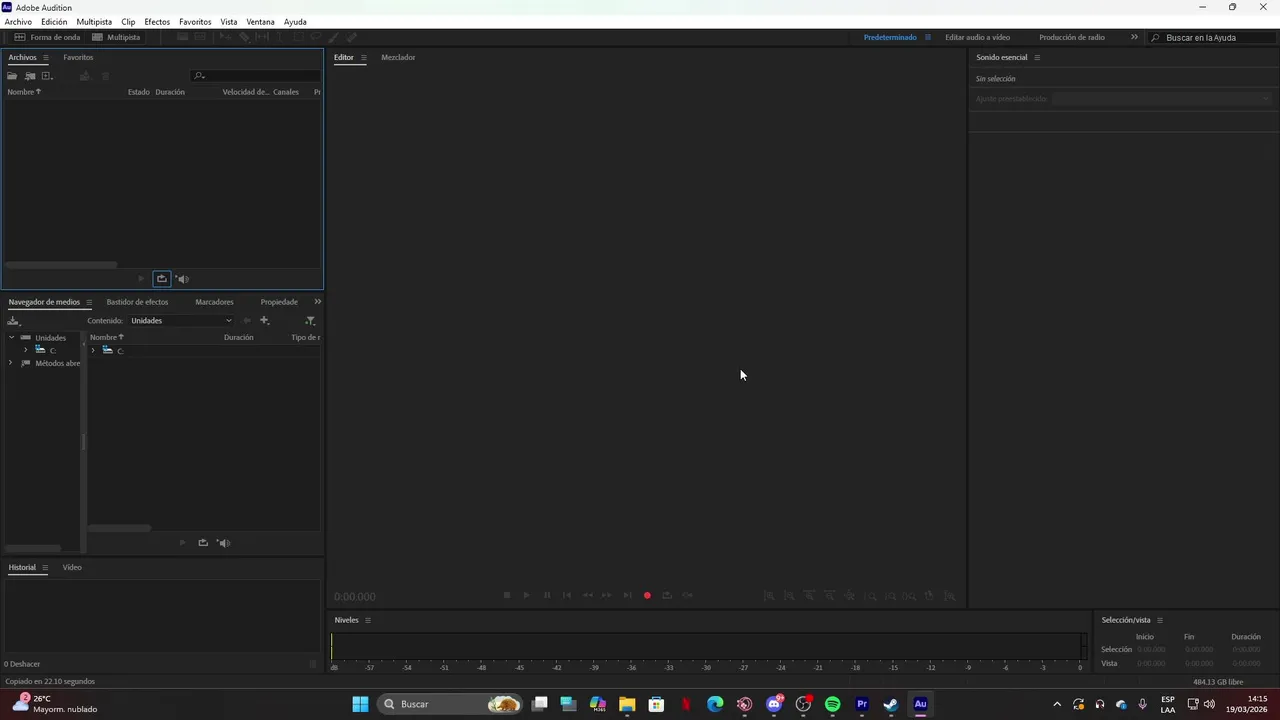Viewport: 1280px width, 720px height.
Task: Open the Selección/vista panel menu icon
Action: point(1160,620)
